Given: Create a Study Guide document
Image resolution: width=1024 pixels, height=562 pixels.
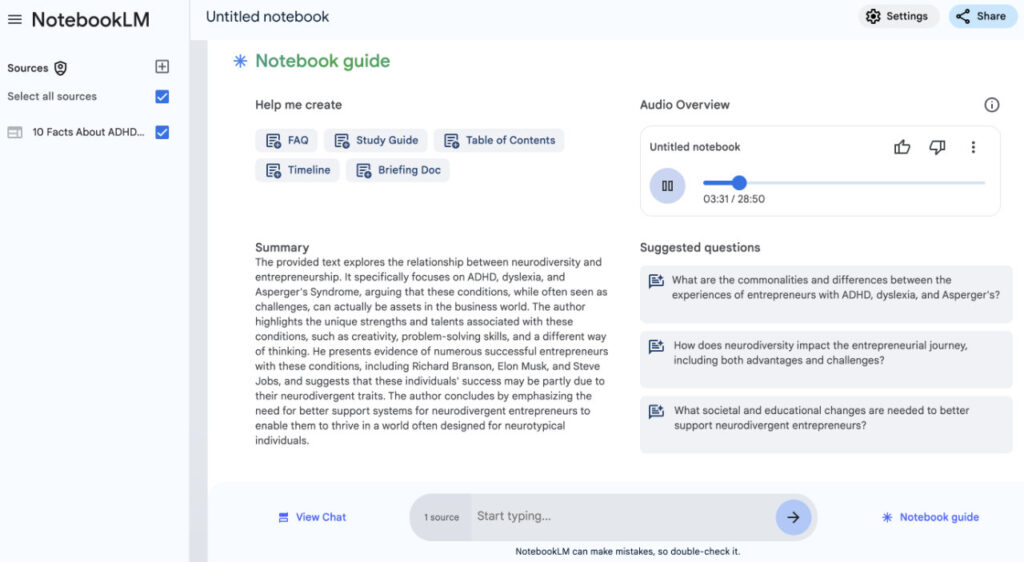Looking at the screenshot, I should [376, 140].
